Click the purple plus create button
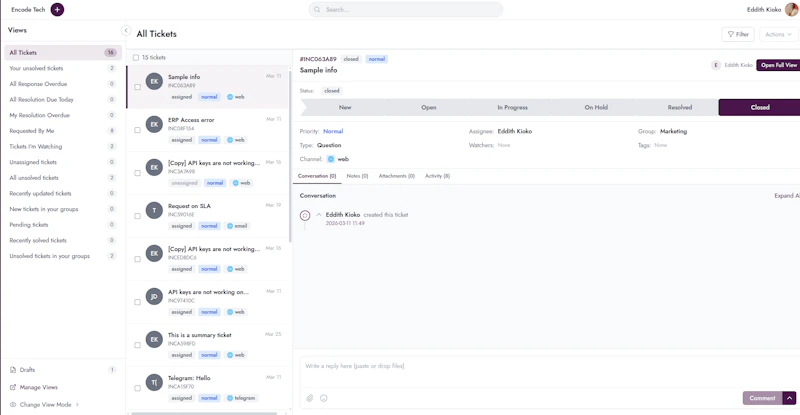 (x=57, y=9)
